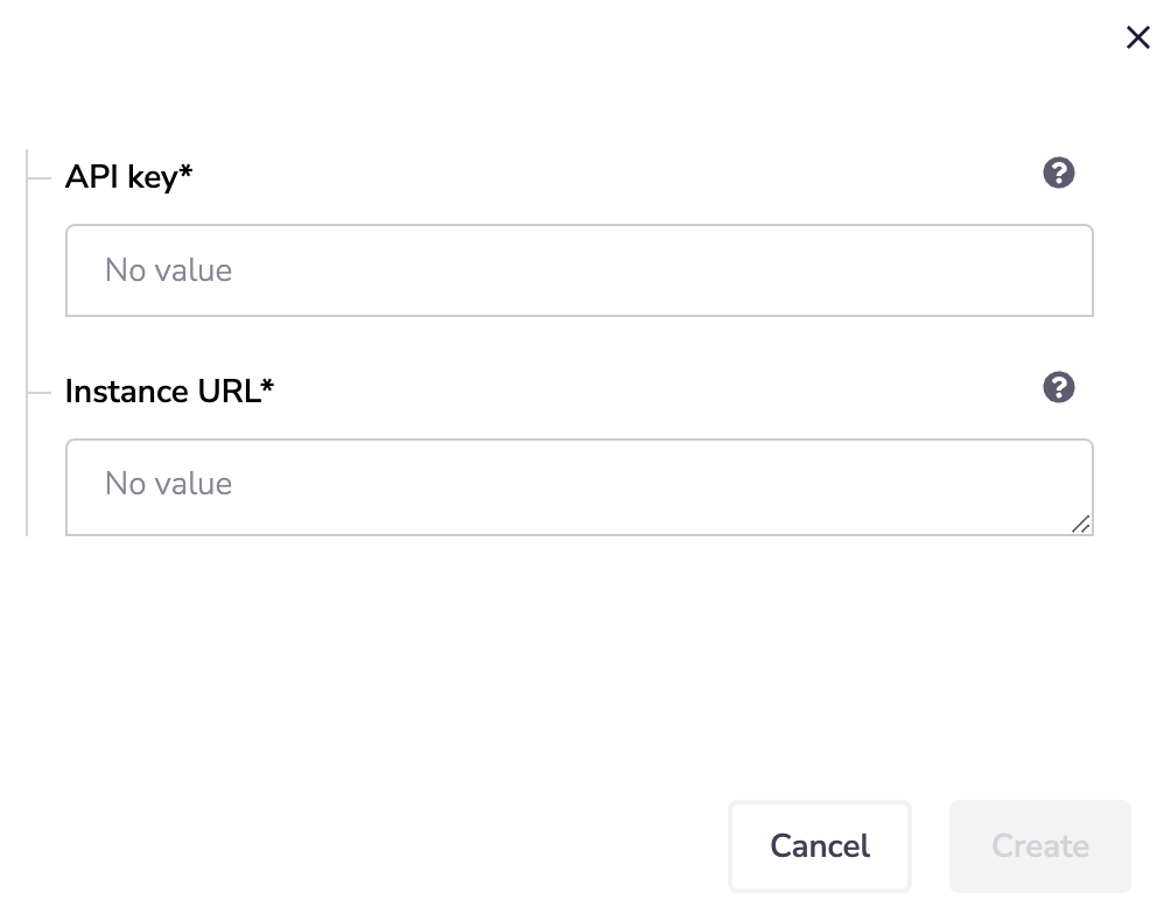Click the required asterisk next to Instance URL
Screen dimensions: 1174x920
(267, 386)
